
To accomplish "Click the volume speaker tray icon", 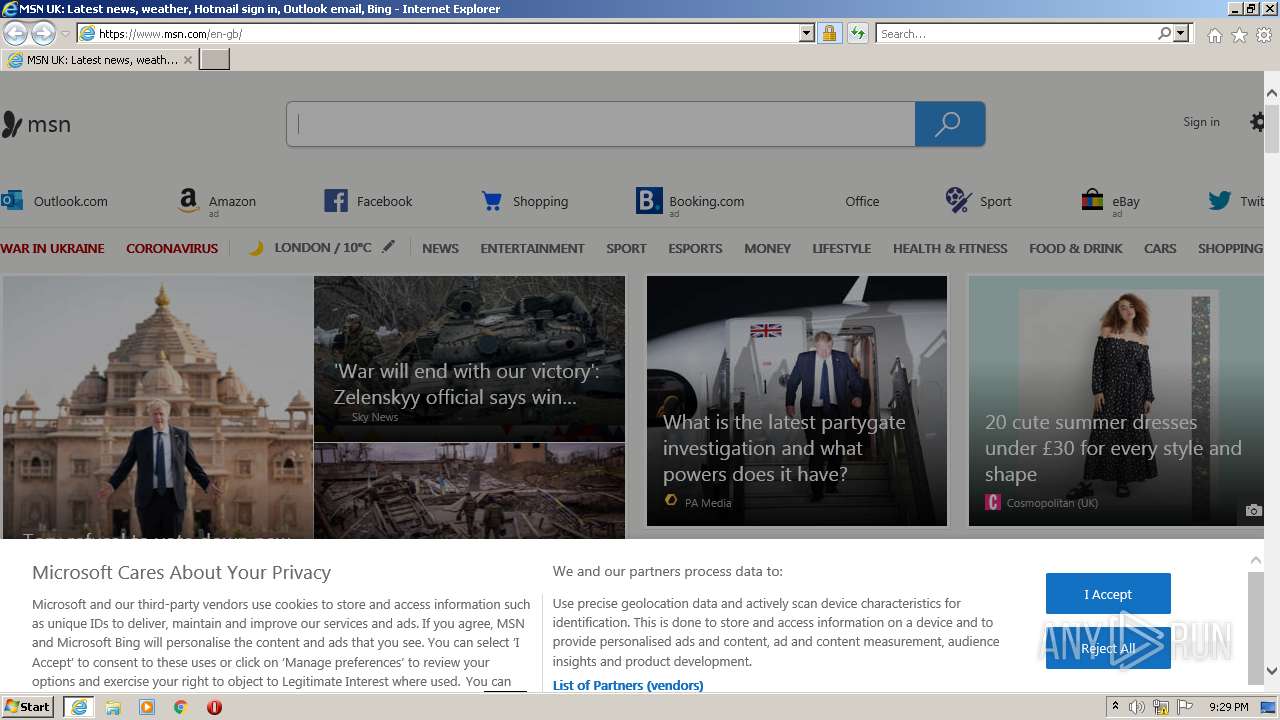I will tap(1137, 707).
